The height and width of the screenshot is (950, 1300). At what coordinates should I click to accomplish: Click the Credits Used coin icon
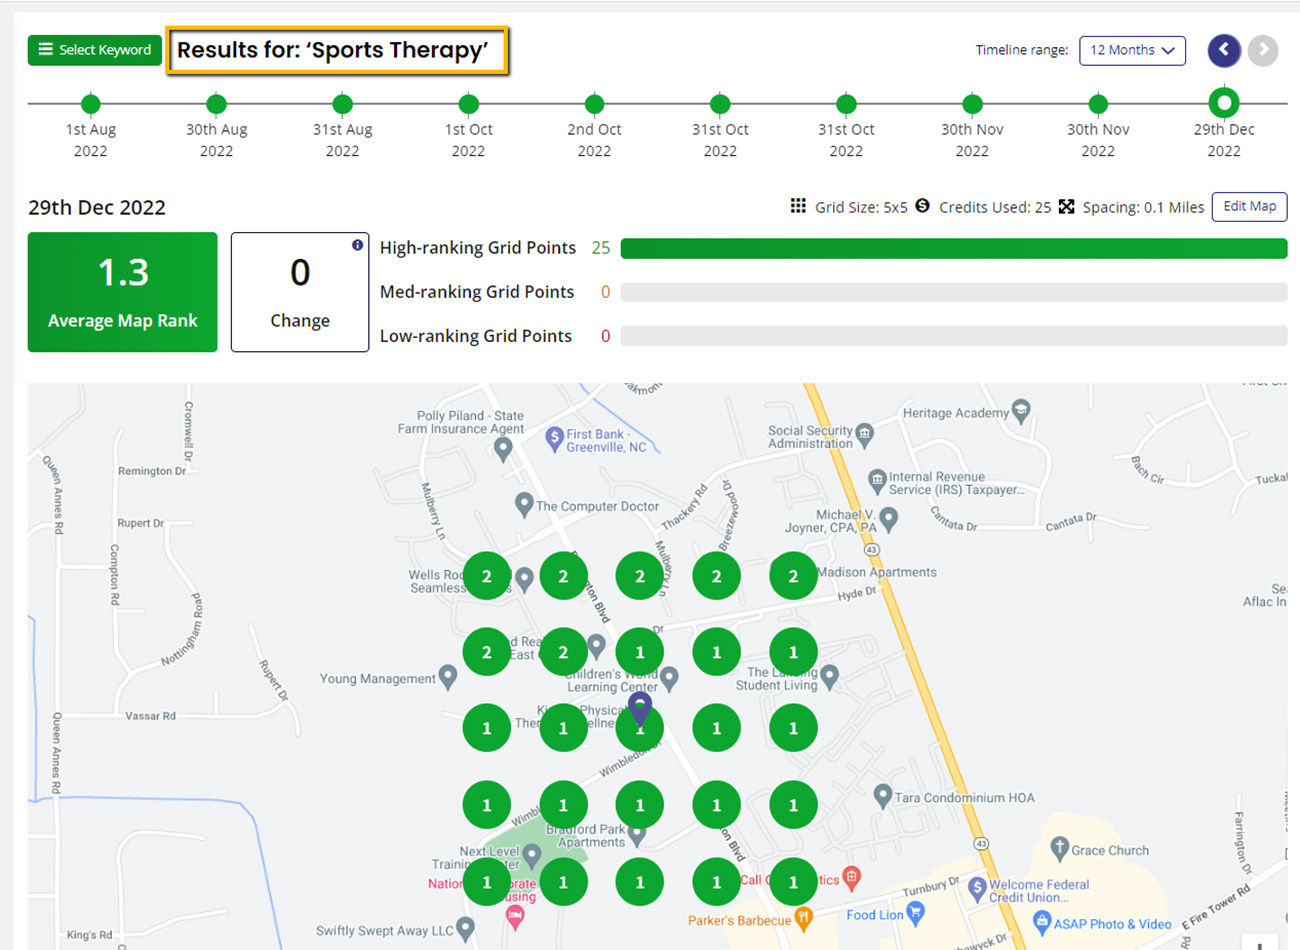click(x=922, y=206)
